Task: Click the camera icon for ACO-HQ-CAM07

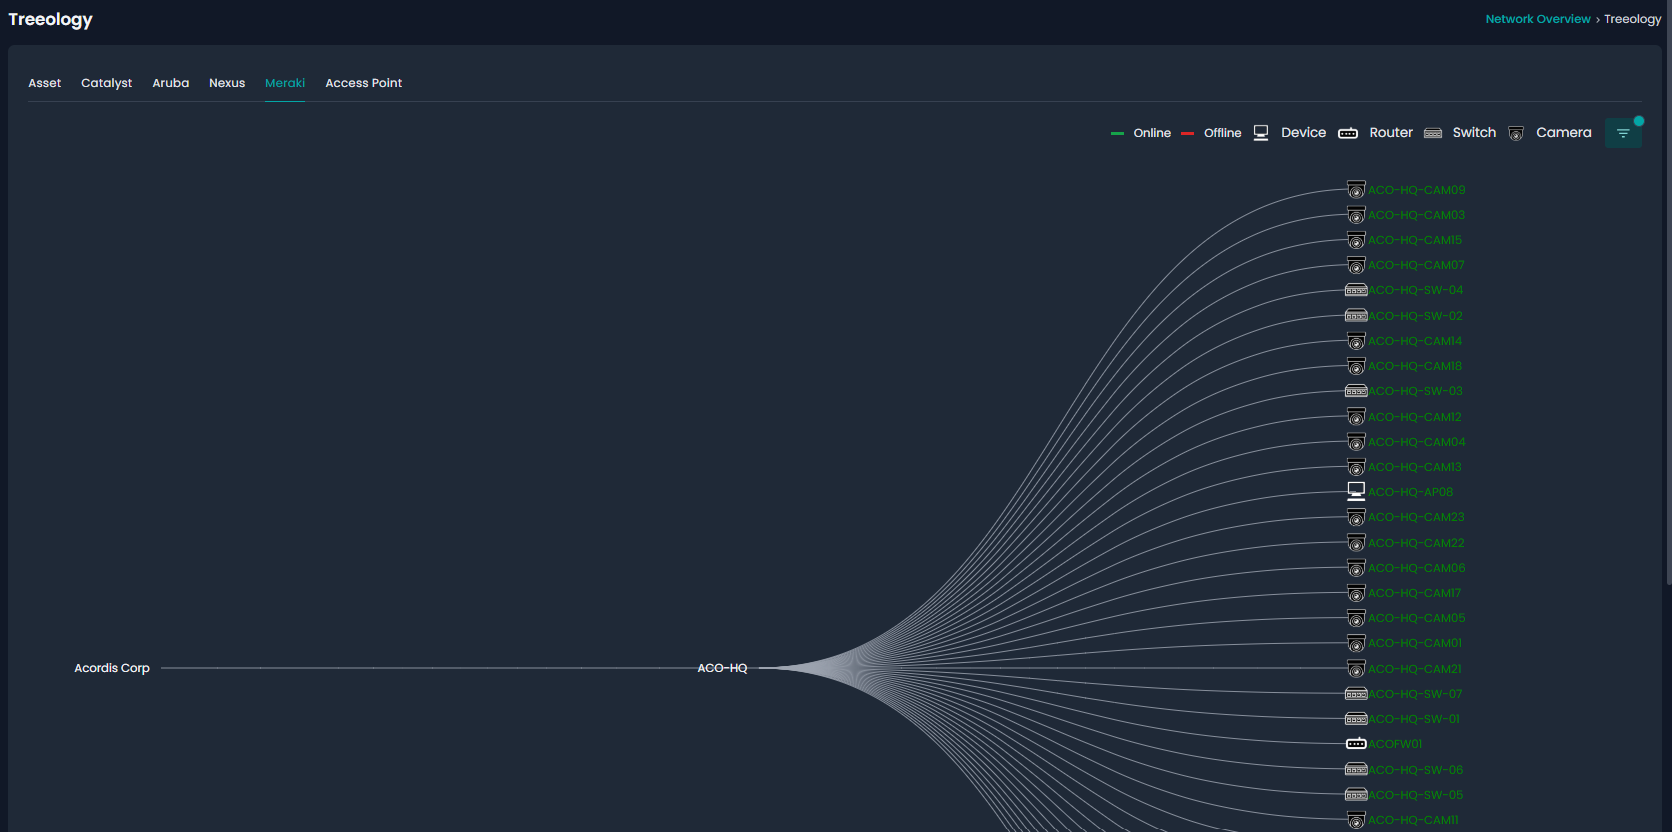Action: click(x=1356, y=265)
